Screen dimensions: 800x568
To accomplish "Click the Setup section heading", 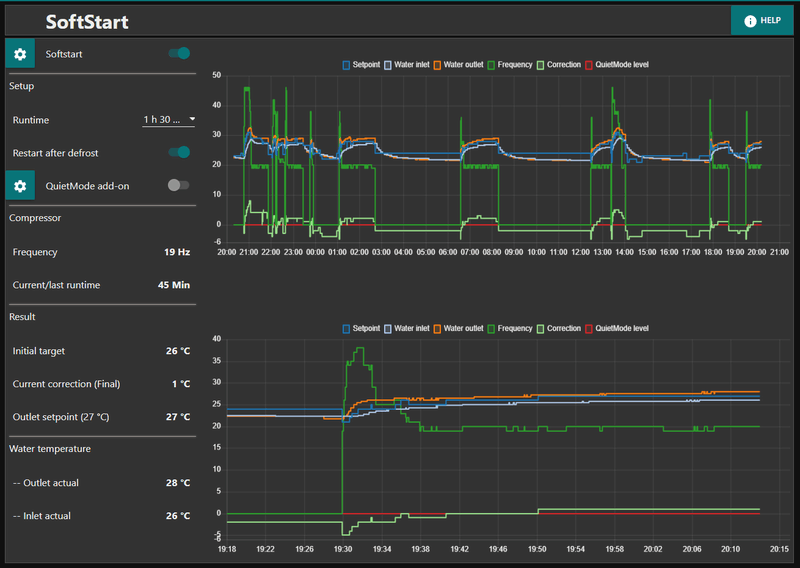I will 21,86.
